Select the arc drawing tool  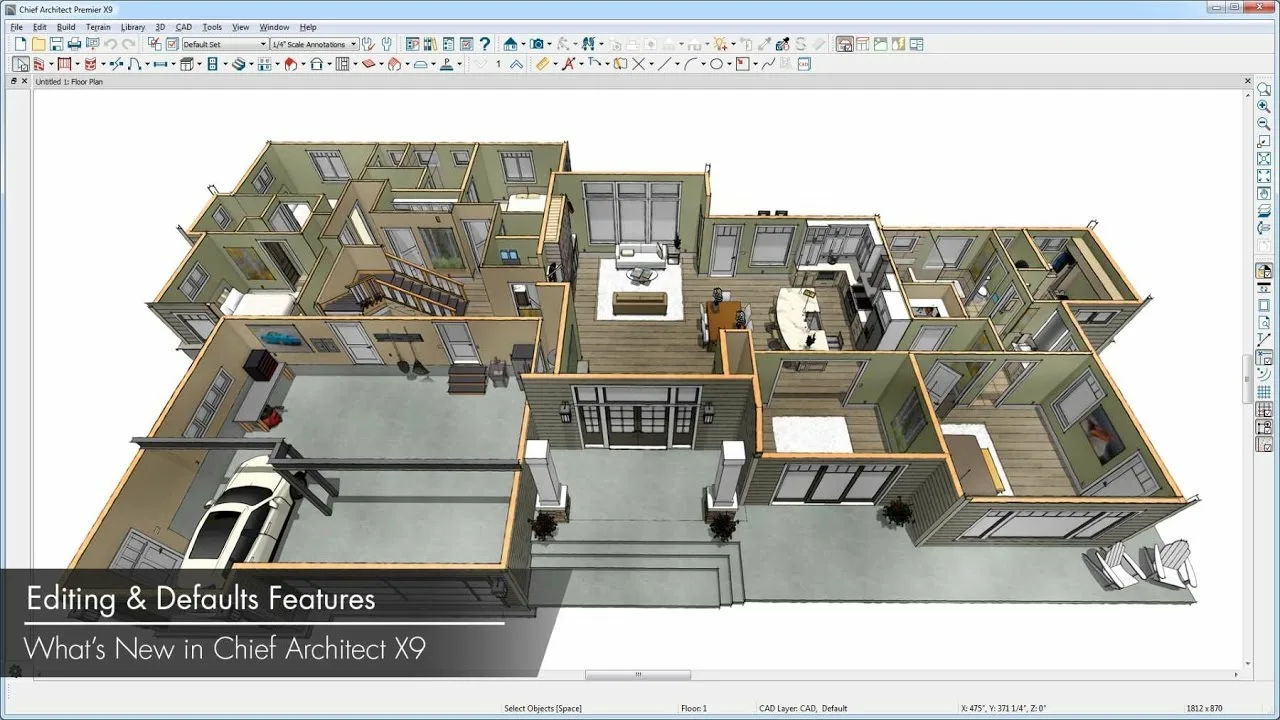point(690,64)
